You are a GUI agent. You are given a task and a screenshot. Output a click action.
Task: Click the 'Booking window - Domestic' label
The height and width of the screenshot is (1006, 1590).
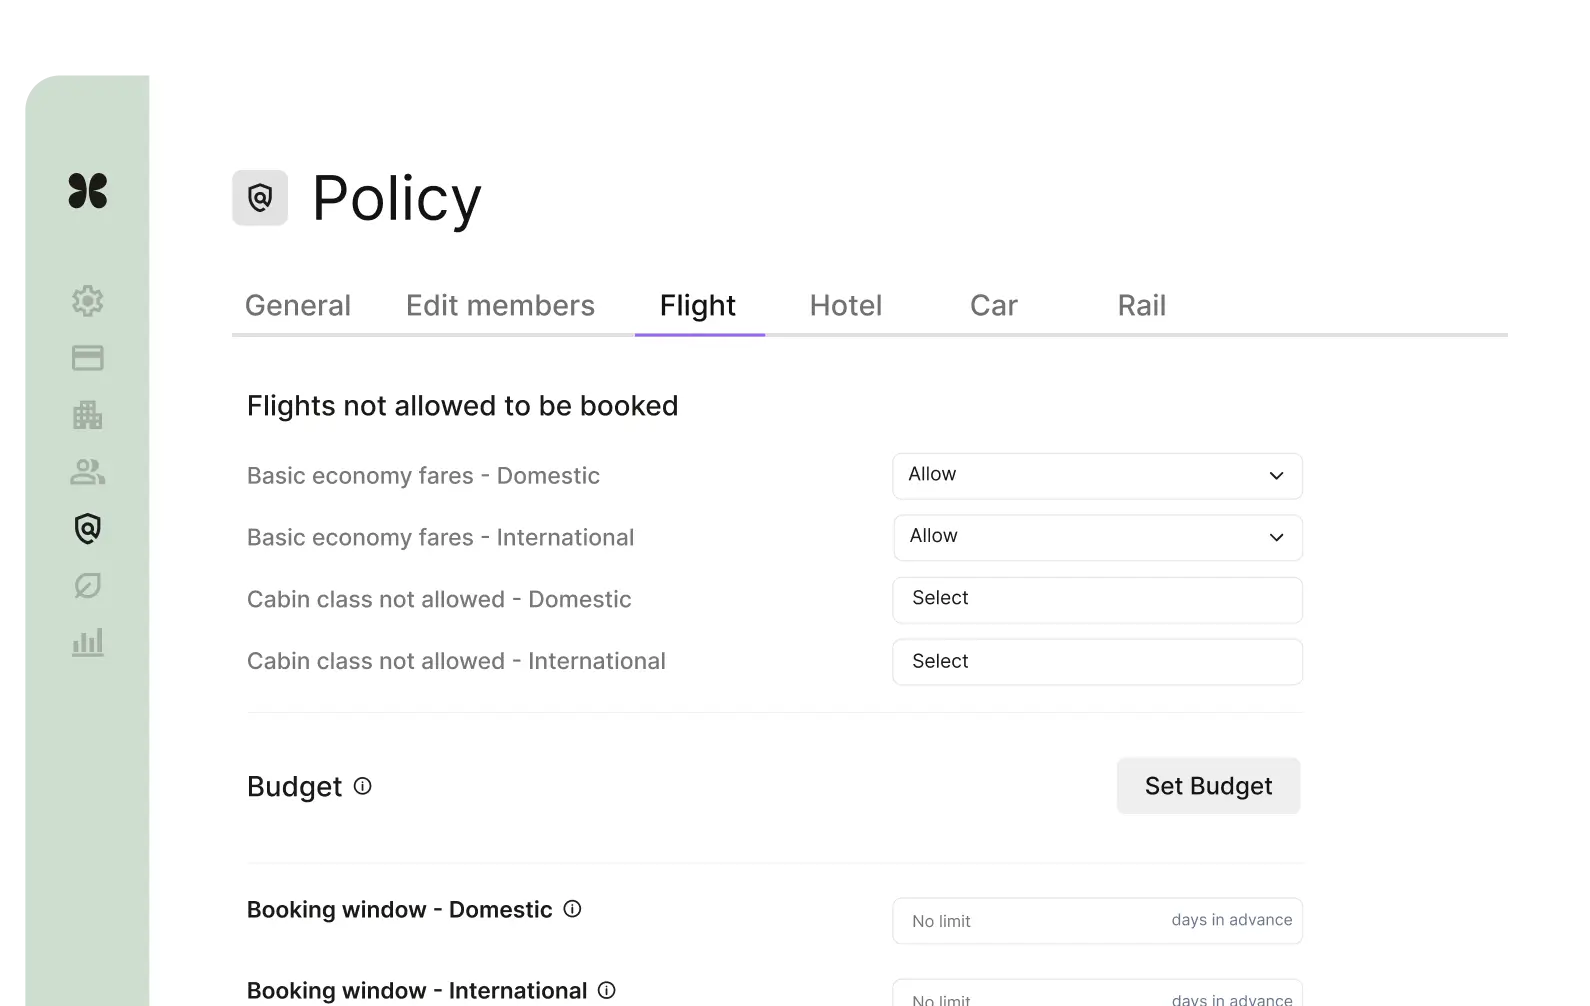pos(399,910)
